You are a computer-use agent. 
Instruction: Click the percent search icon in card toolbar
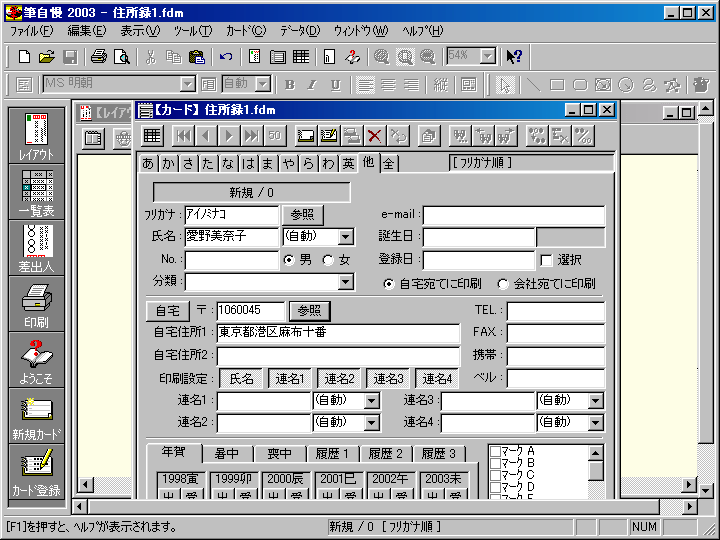tap(584, 136)
